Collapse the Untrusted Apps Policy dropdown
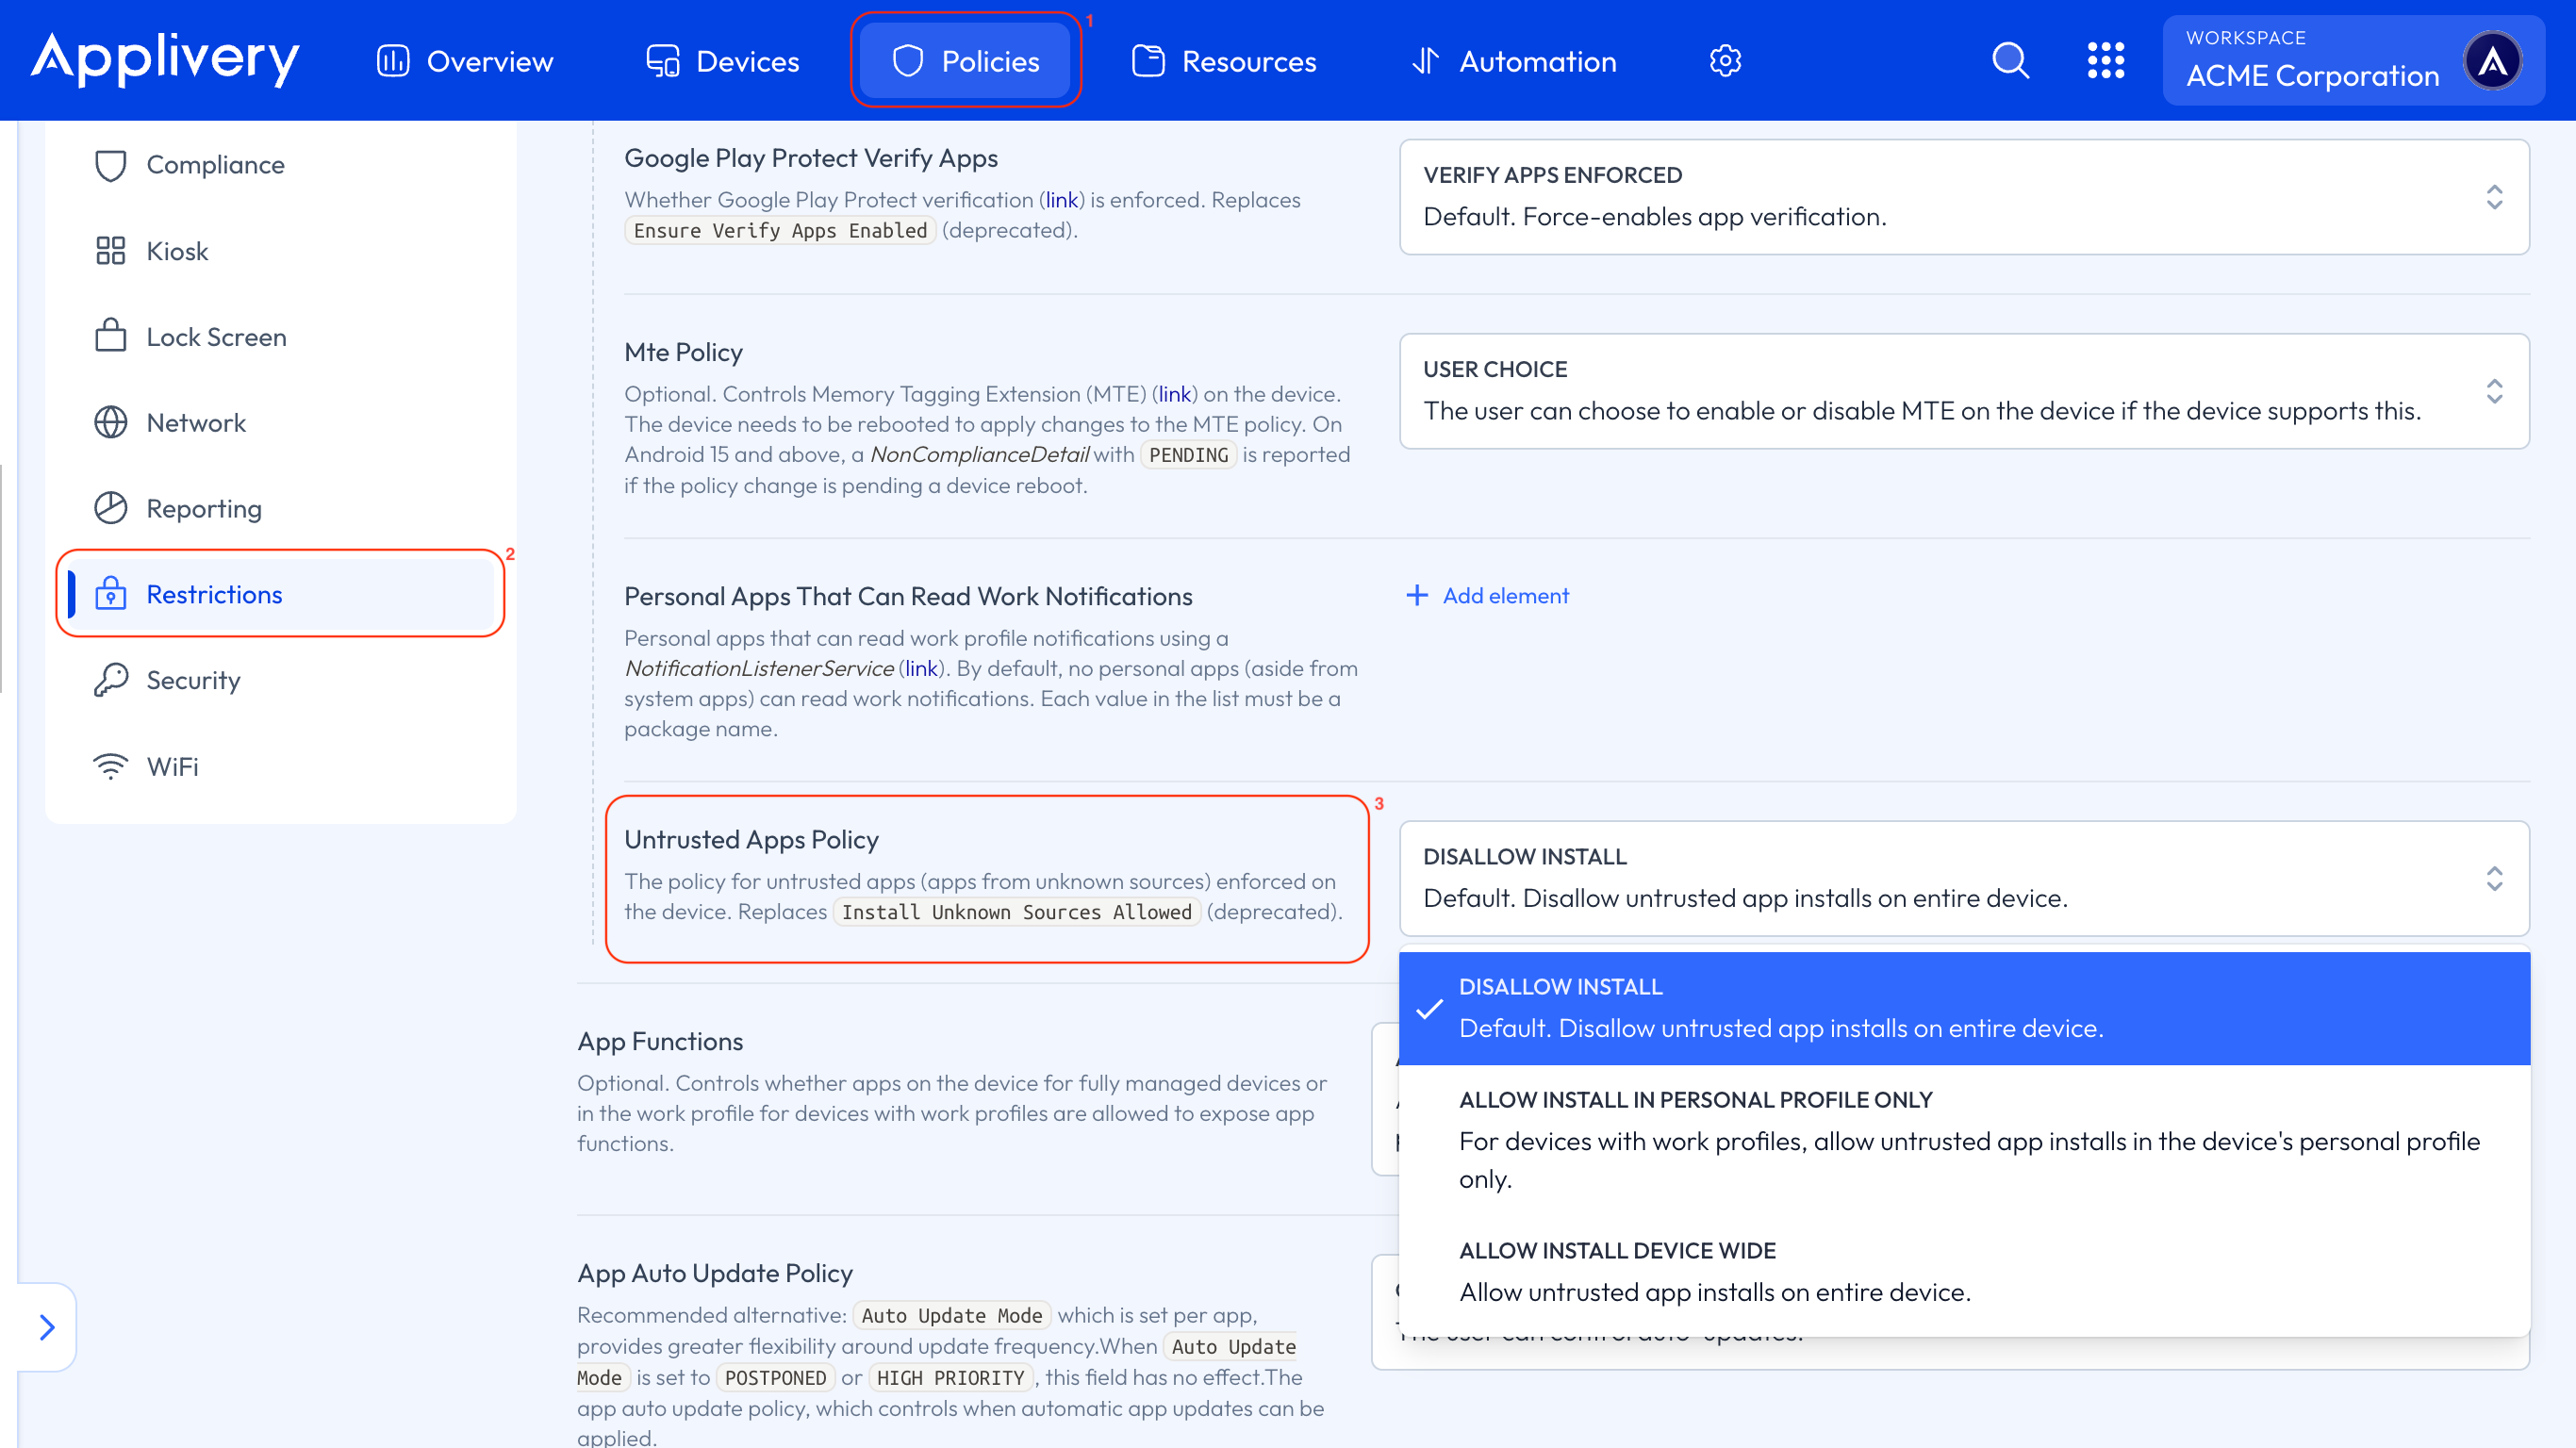This screenshot has width=2576, height=1448. (x=1963, y=878)
